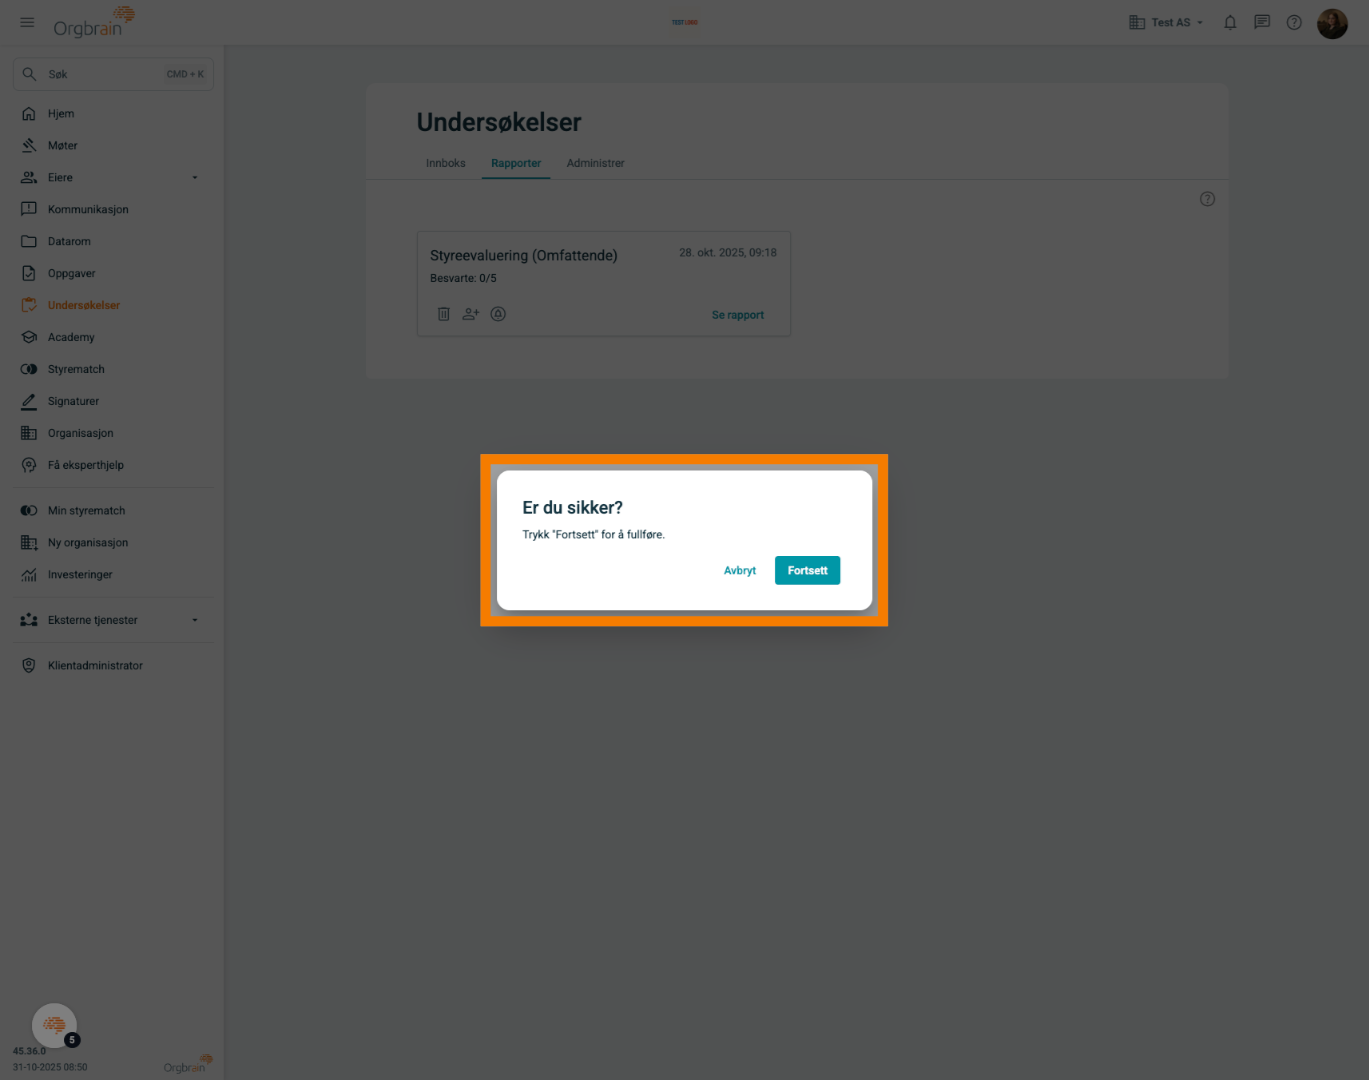Screen dimensions: 1369x1080
Task: Click the Oppgaver task icon
Action: [29, 274]
